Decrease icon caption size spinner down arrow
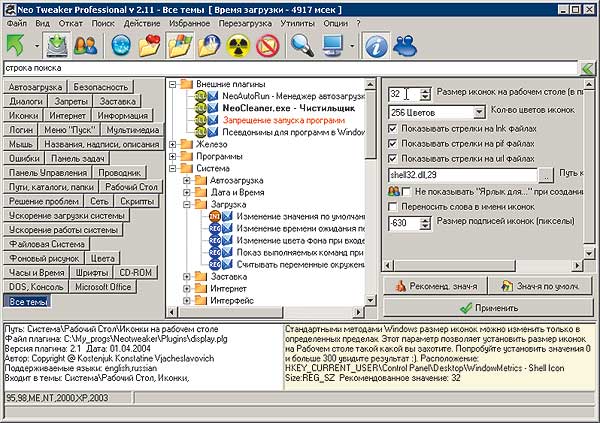Viewport: 600px width, 423px height. click(425, 226)
